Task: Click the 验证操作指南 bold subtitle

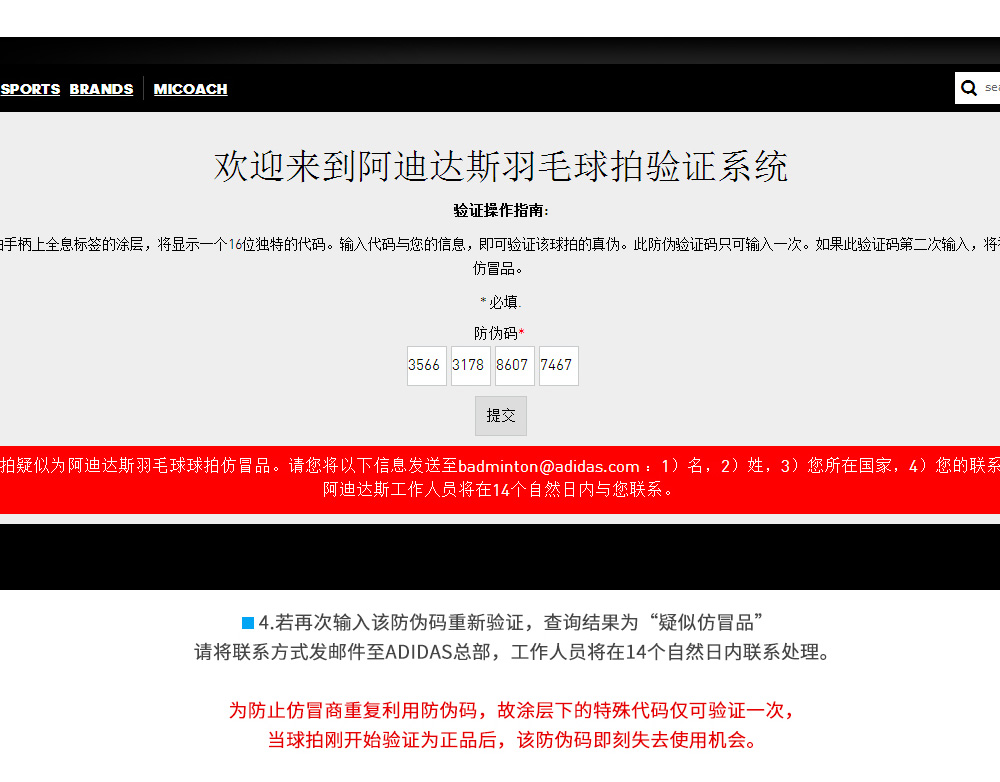Action: tap(501, 211)
